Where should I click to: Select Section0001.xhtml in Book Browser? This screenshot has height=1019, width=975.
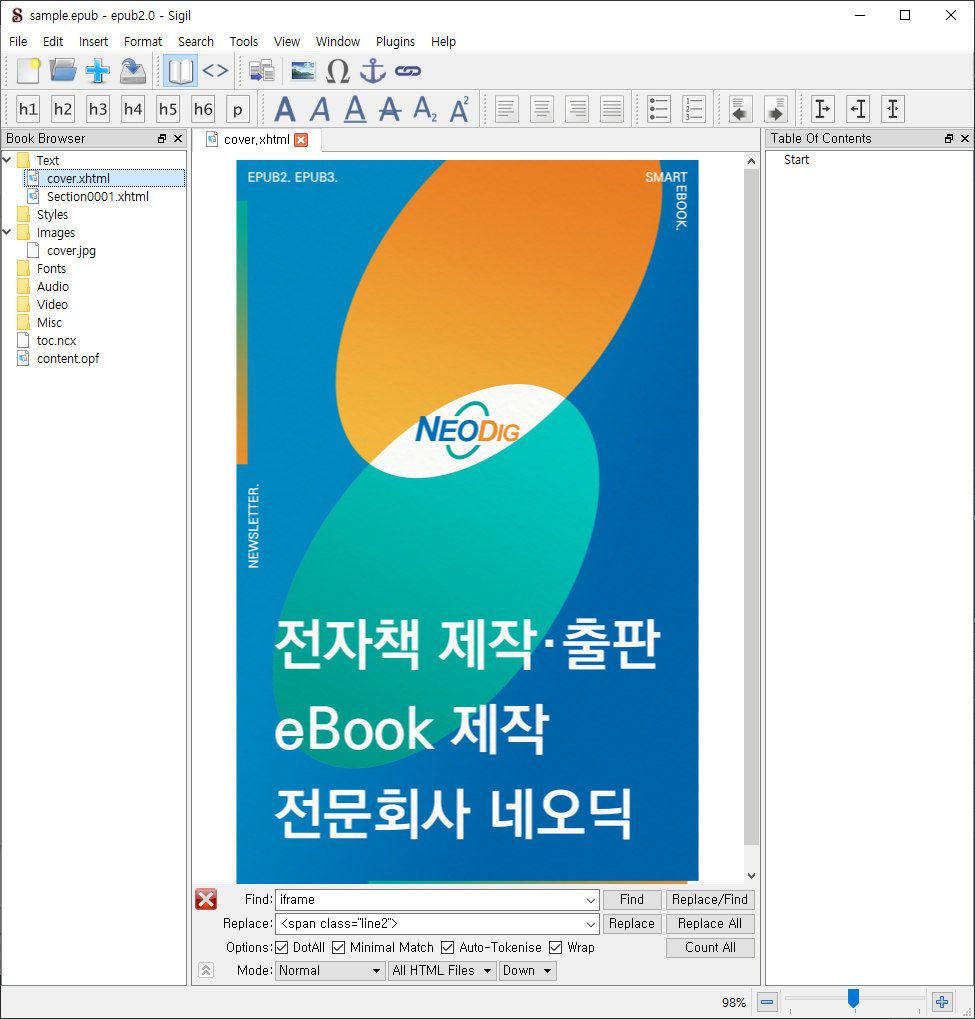point(98,196)
